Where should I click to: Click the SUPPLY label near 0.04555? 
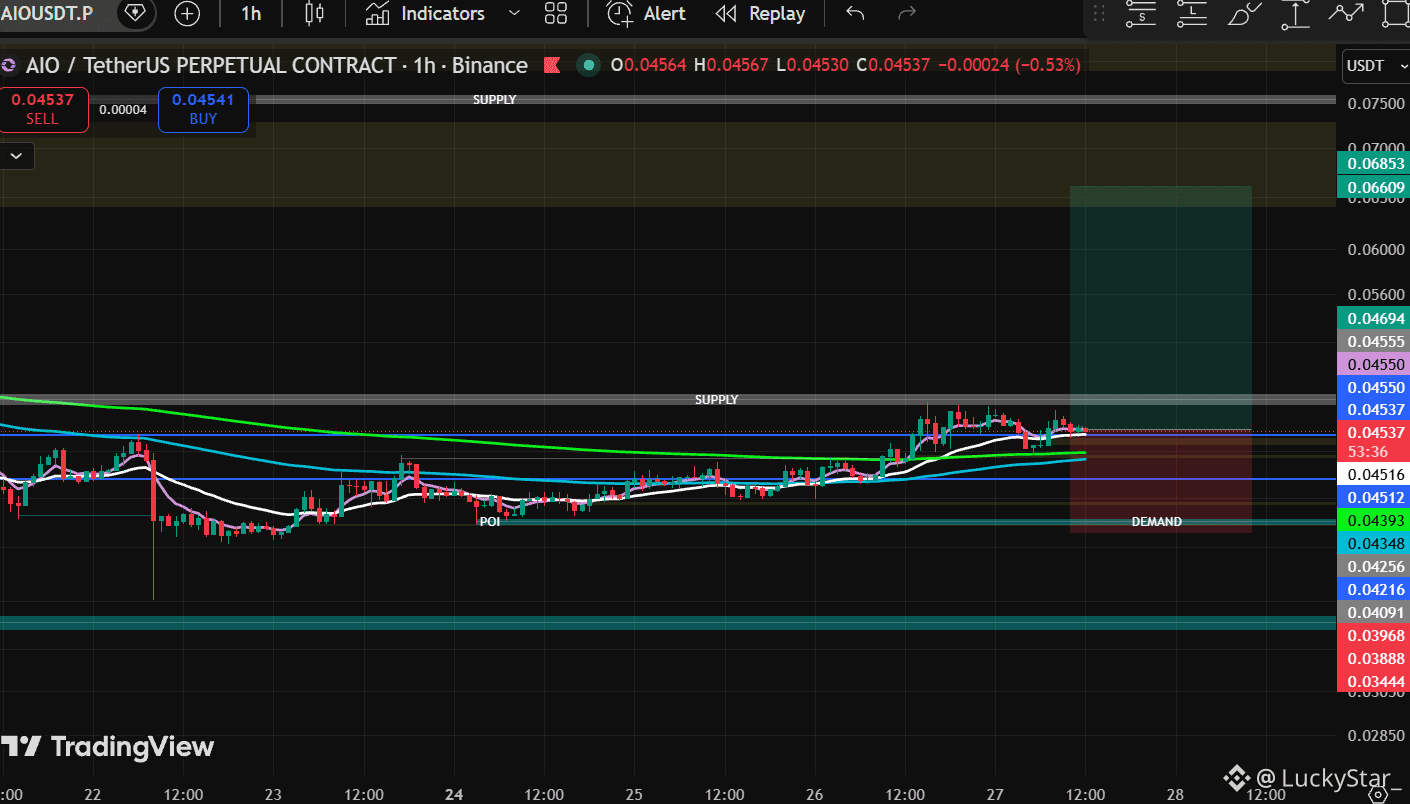[717, 400]
